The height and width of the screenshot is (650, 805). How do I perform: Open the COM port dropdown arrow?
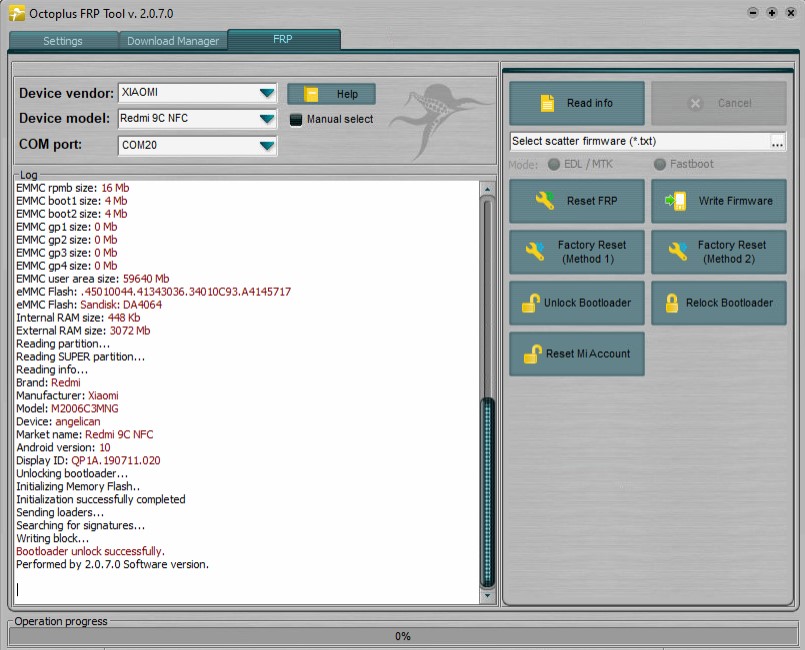click(266, 145)
